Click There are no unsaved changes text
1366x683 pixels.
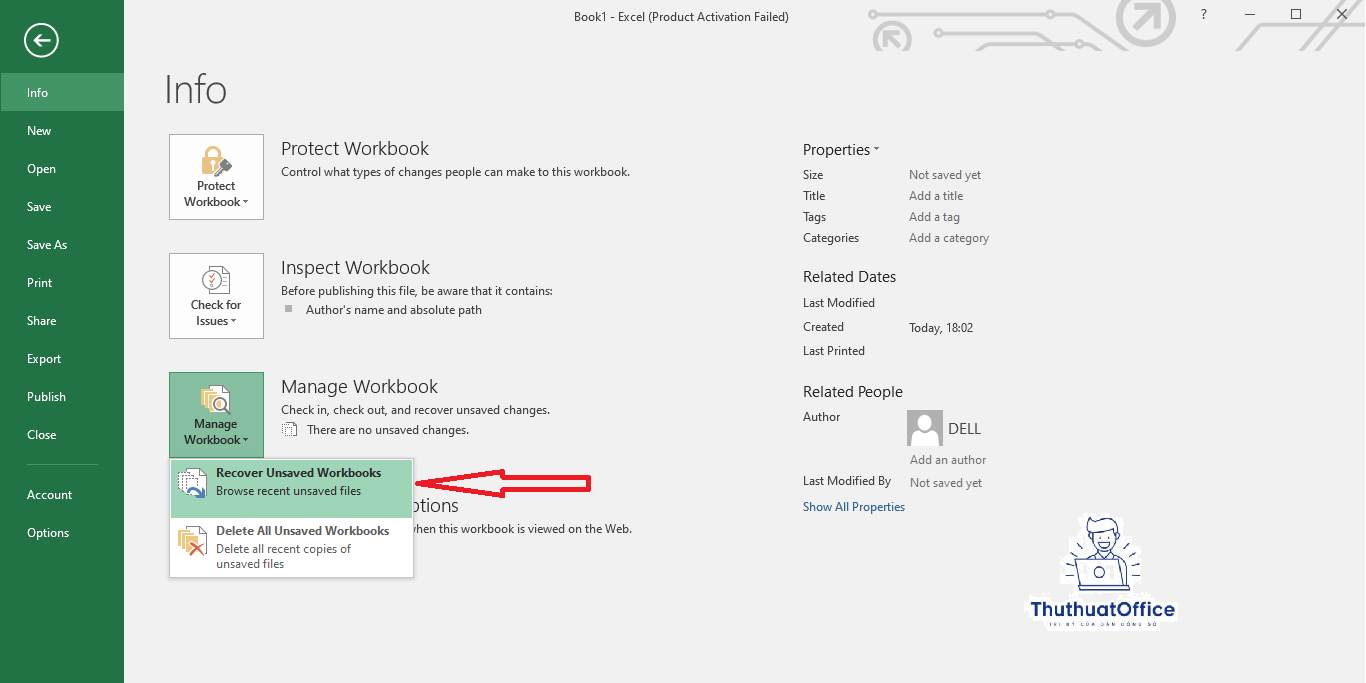tap(388, 430)
